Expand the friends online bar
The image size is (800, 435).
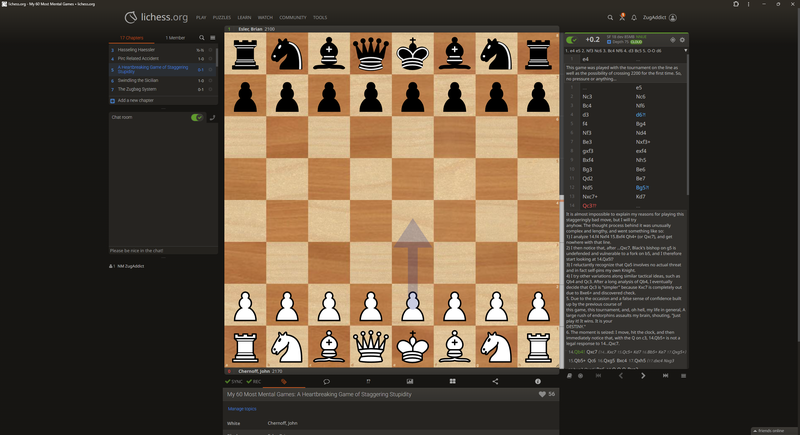click(774, 431)
